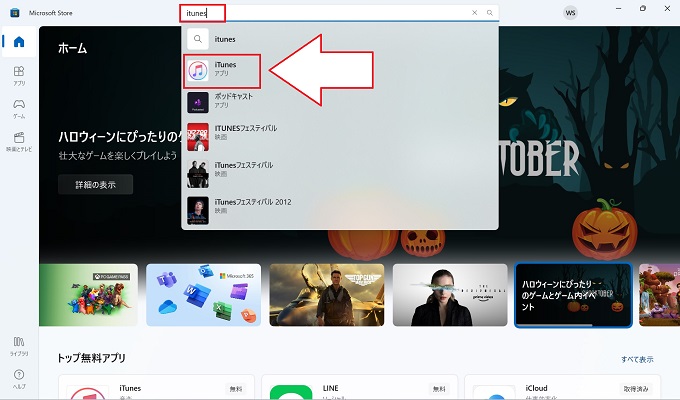Open the Apps section in sidebar

tap(19, 75)
